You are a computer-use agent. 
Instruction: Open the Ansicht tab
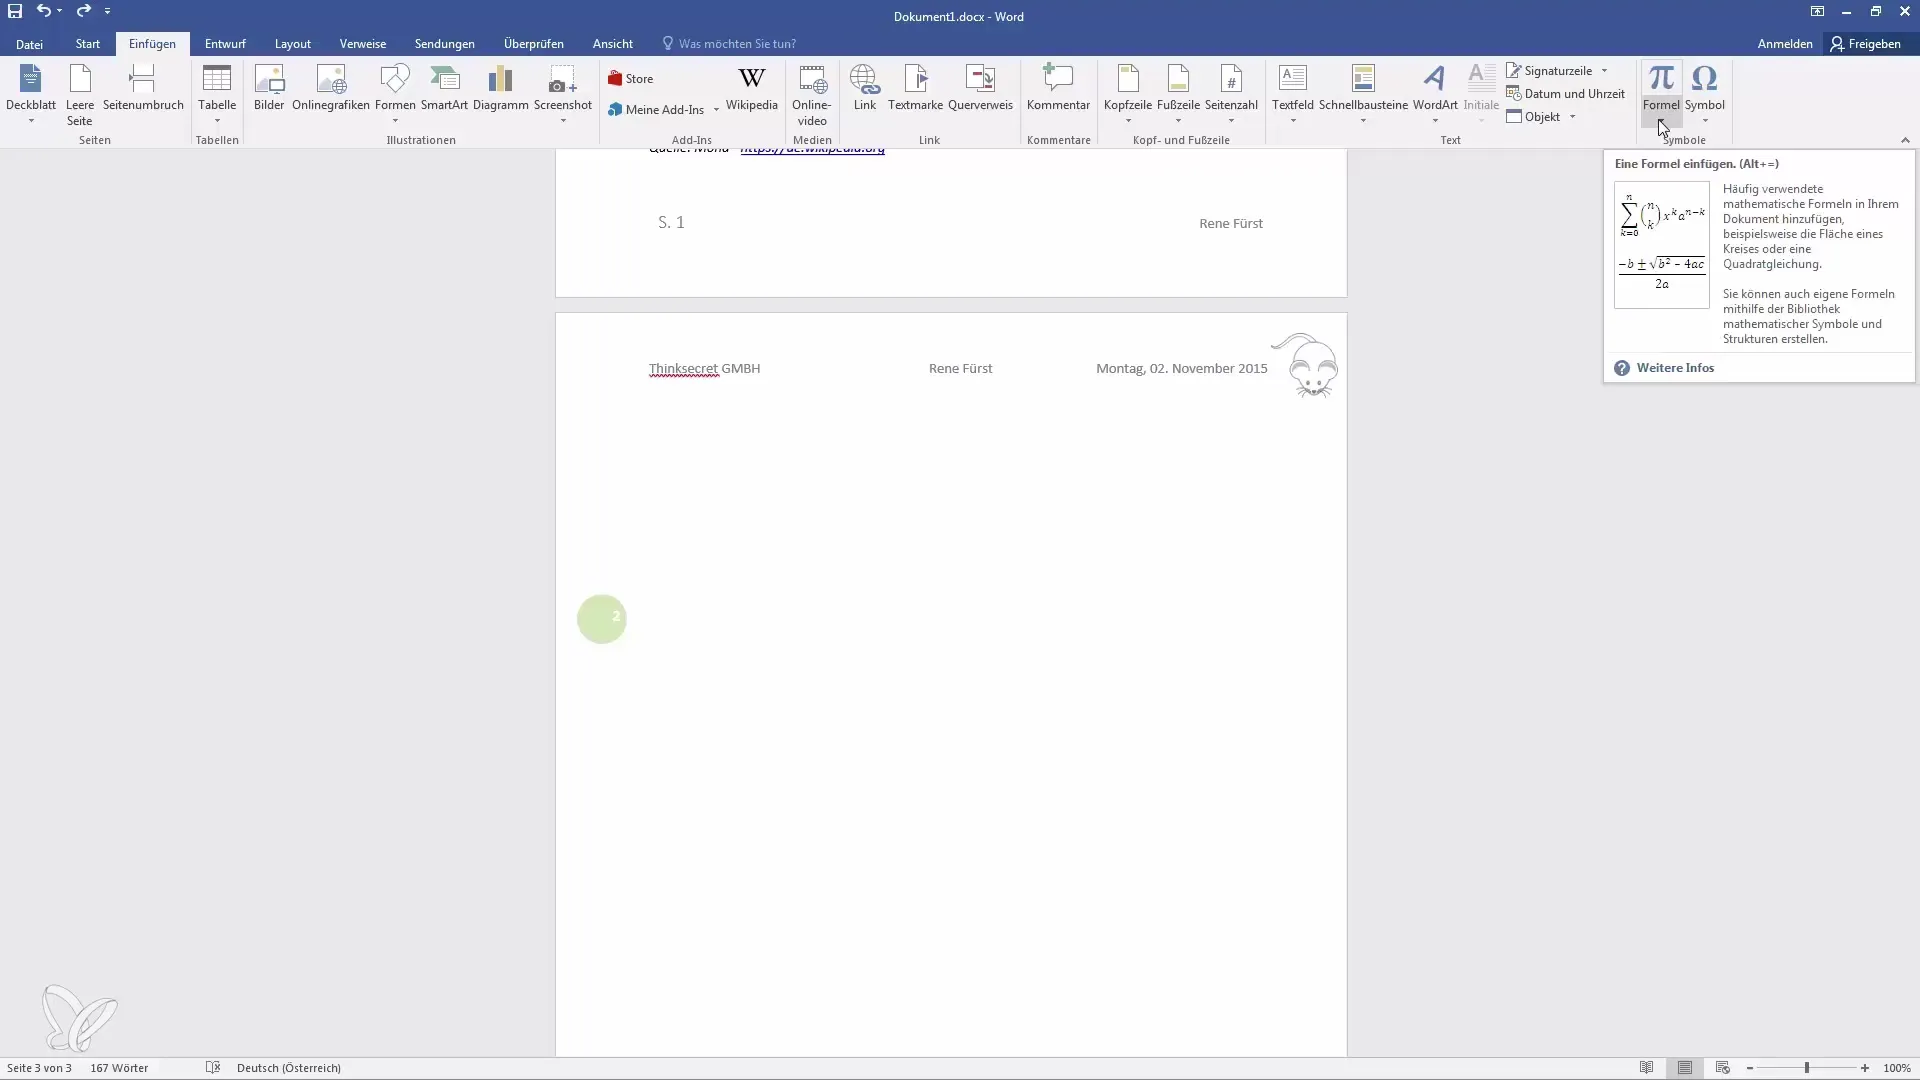tap(613, 44)
